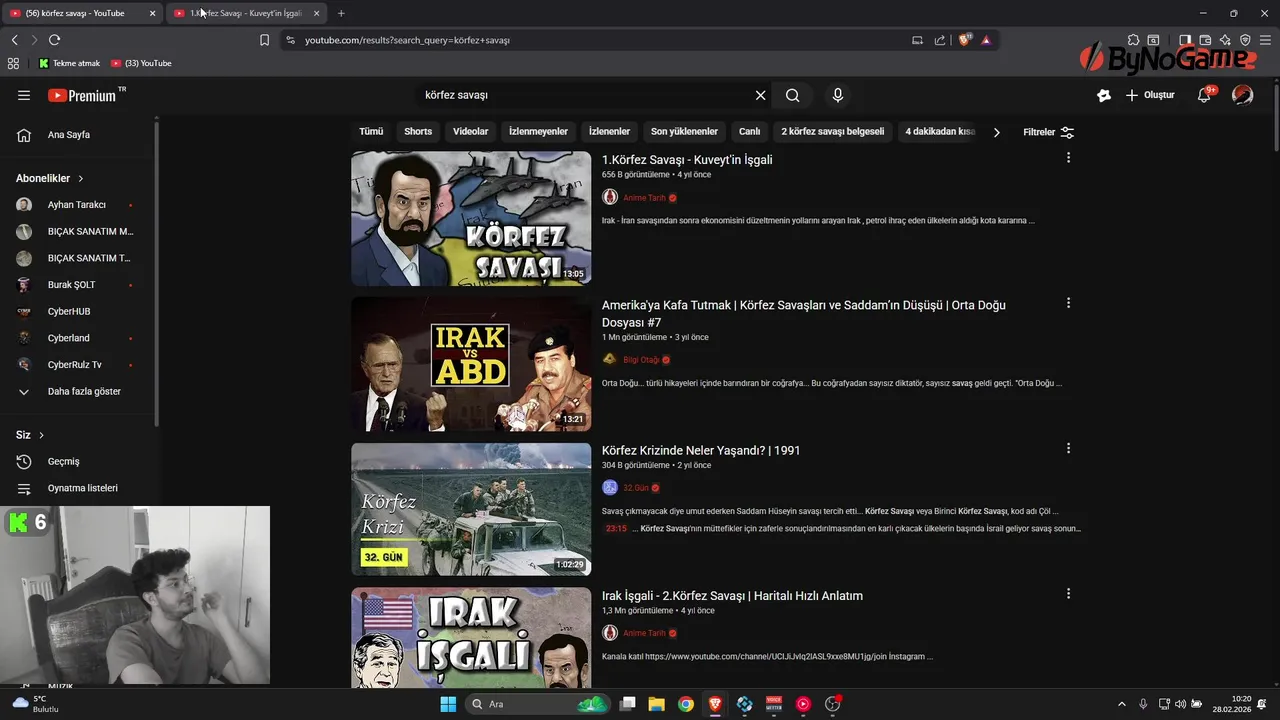This screenshot has height=720, width=1280.
Task: Open File Explorer from the taskbar
Action: (657, 704)
